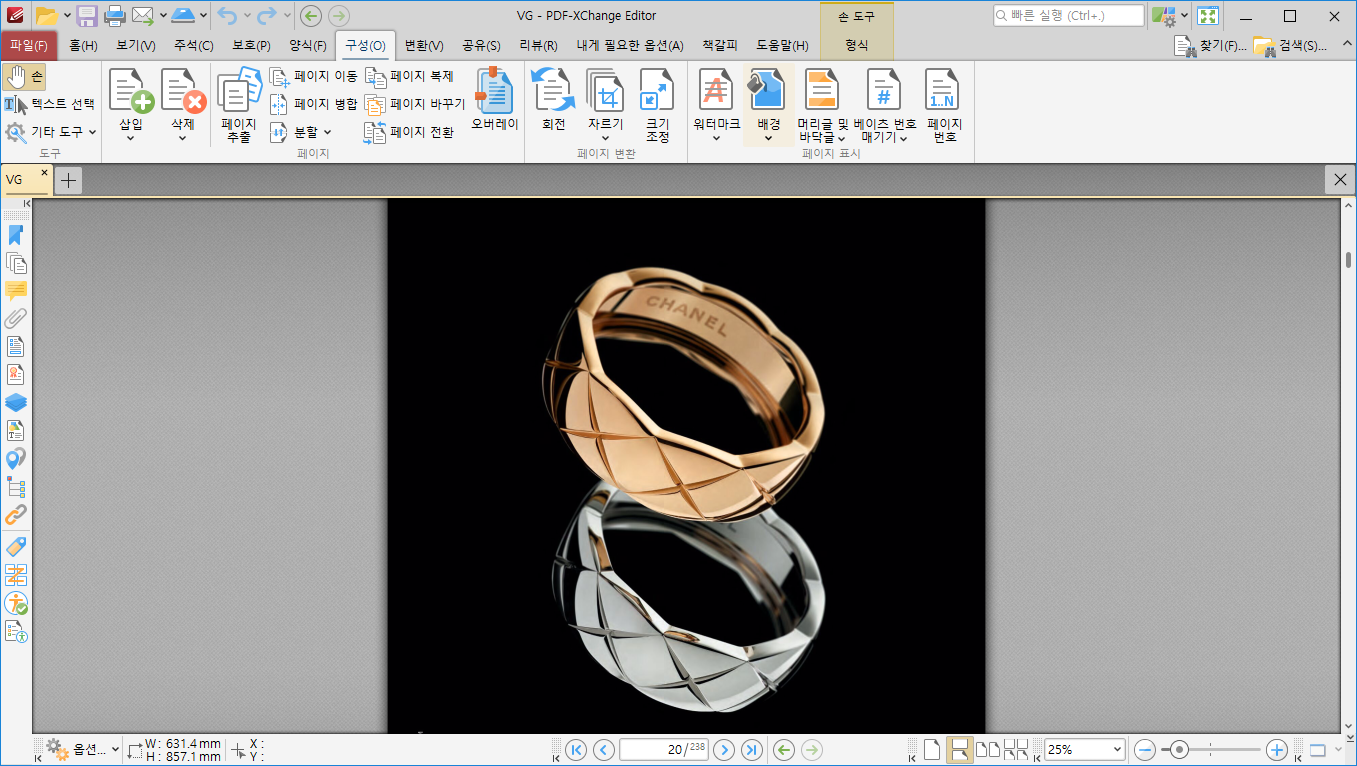Click the vertical scrollbar thumb
1357x766 pixels.
(1348, 260)
